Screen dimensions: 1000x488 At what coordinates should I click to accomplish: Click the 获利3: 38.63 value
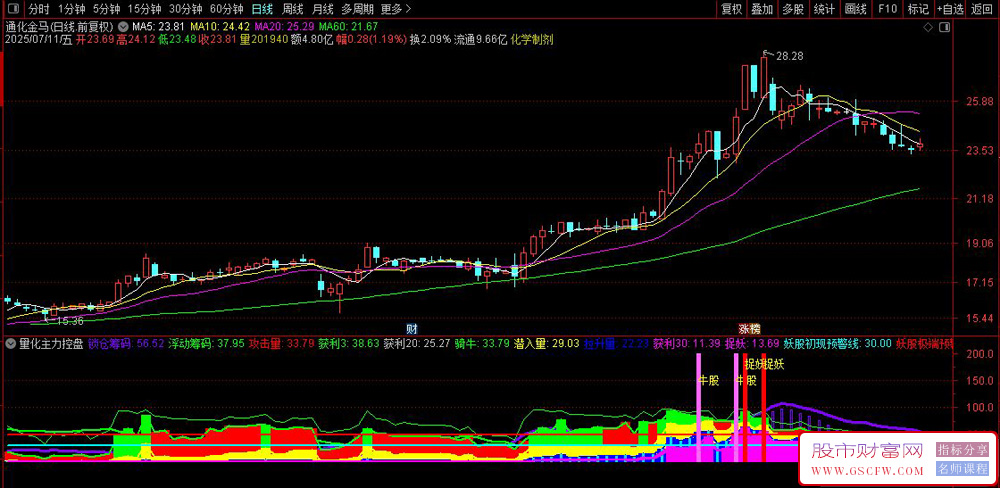(348, 344)
